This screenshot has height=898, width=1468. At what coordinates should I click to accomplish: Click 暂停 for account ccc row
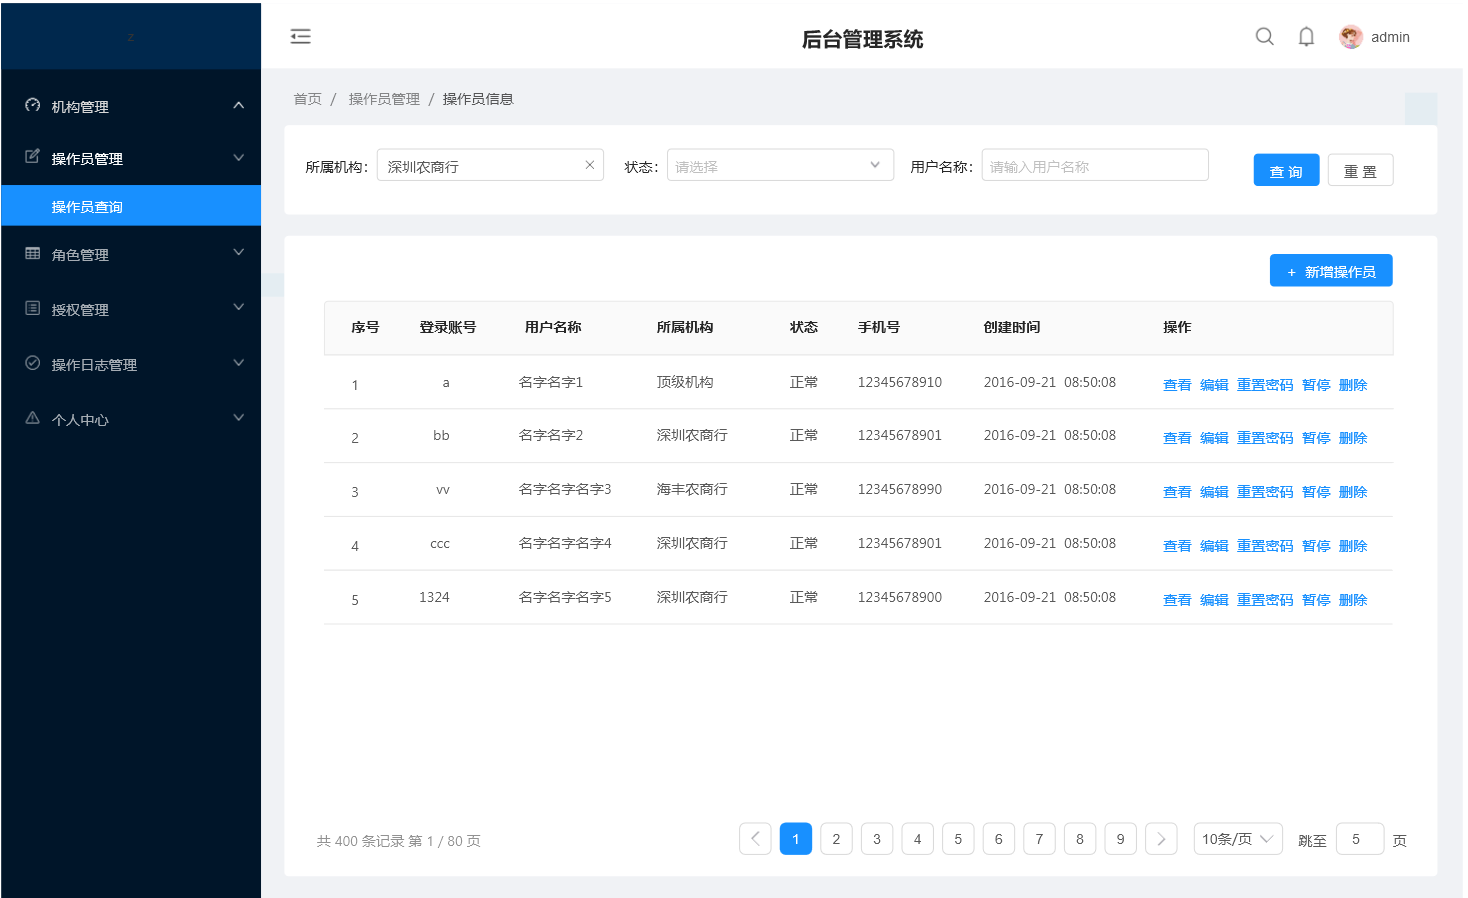1316,546
